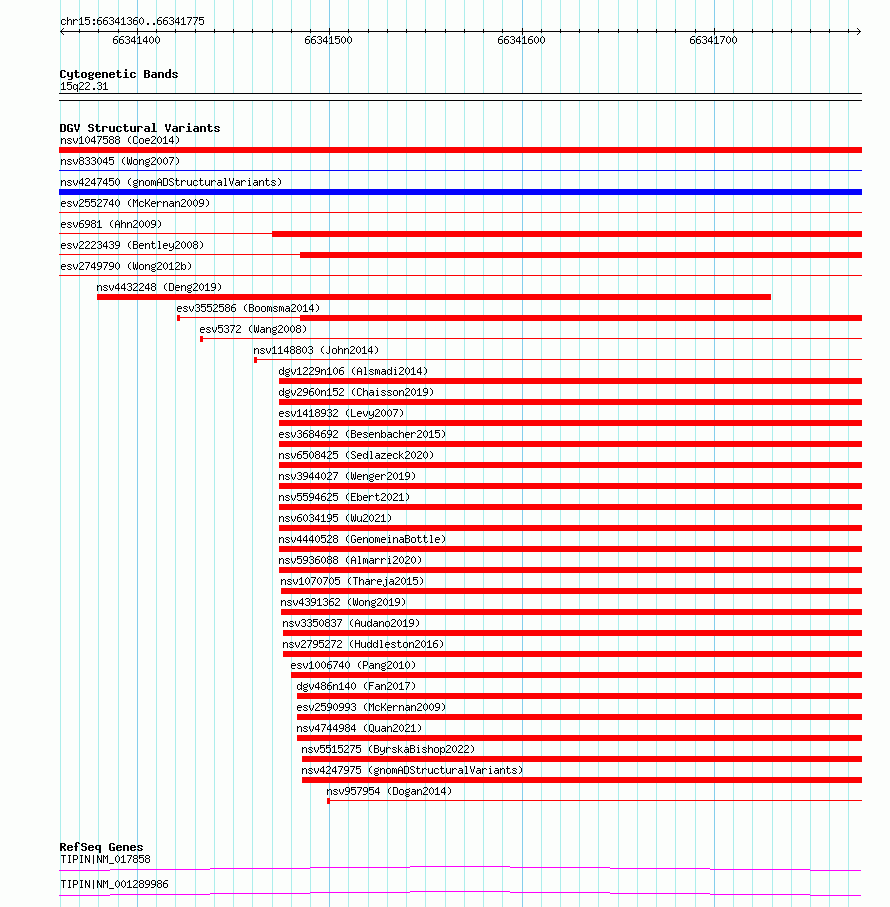Image resolution: width=890 pixels, height=907 pixels.
Task: Open the nsv833045 (Wong2007) variant label
Action: [x=120, y=161]
